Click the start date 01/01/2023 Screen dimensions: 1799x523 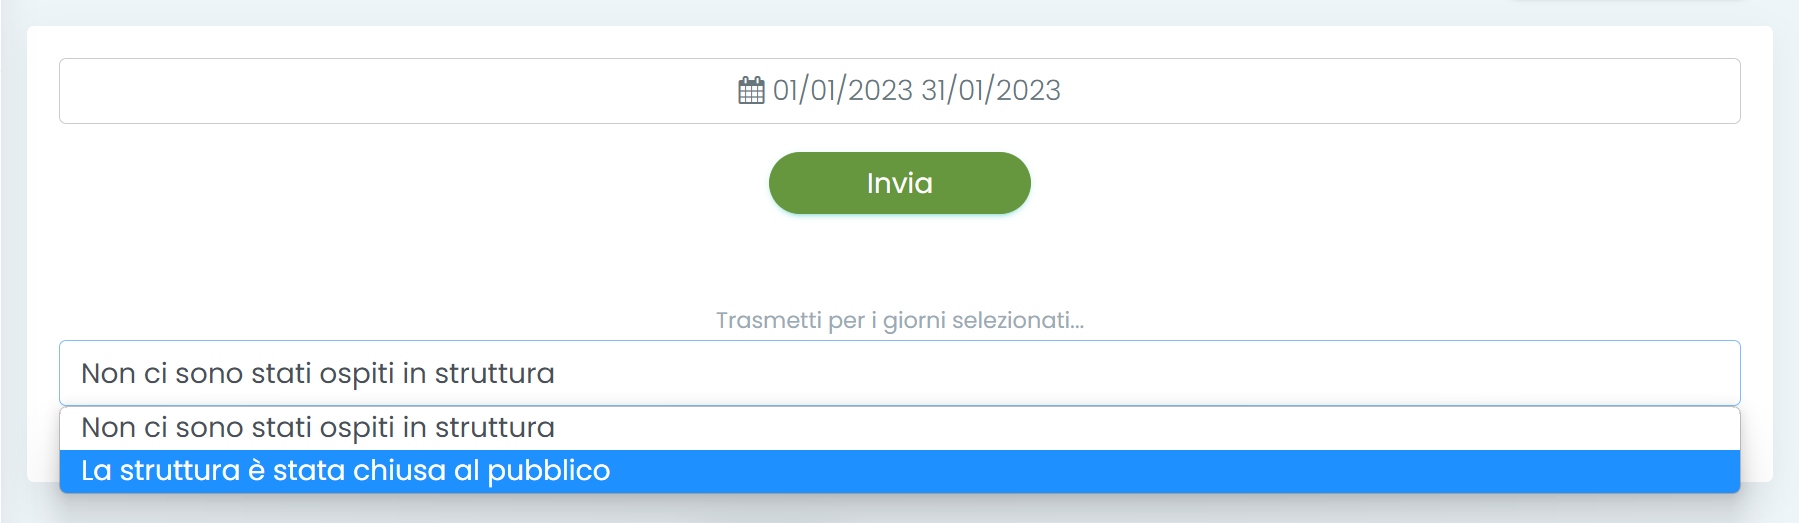click(843, 90)
